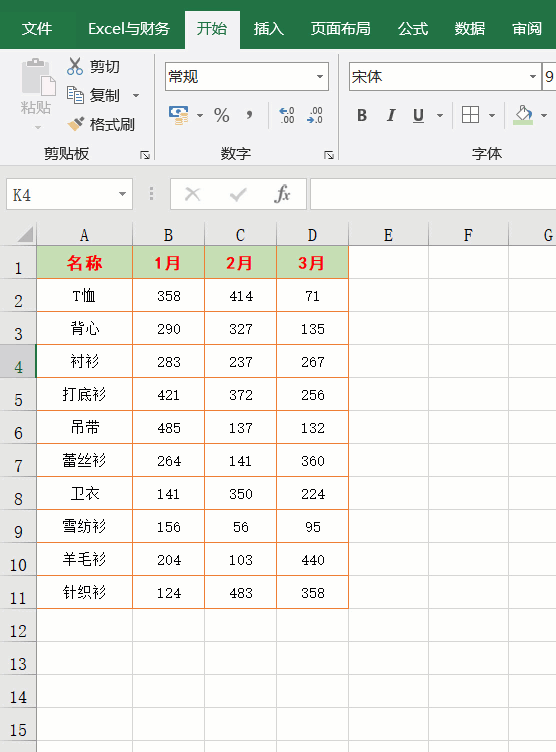The width and height of the screenshot is (556, 752).
Task: Switch to 插入 tab
Action: click(269, 29)
